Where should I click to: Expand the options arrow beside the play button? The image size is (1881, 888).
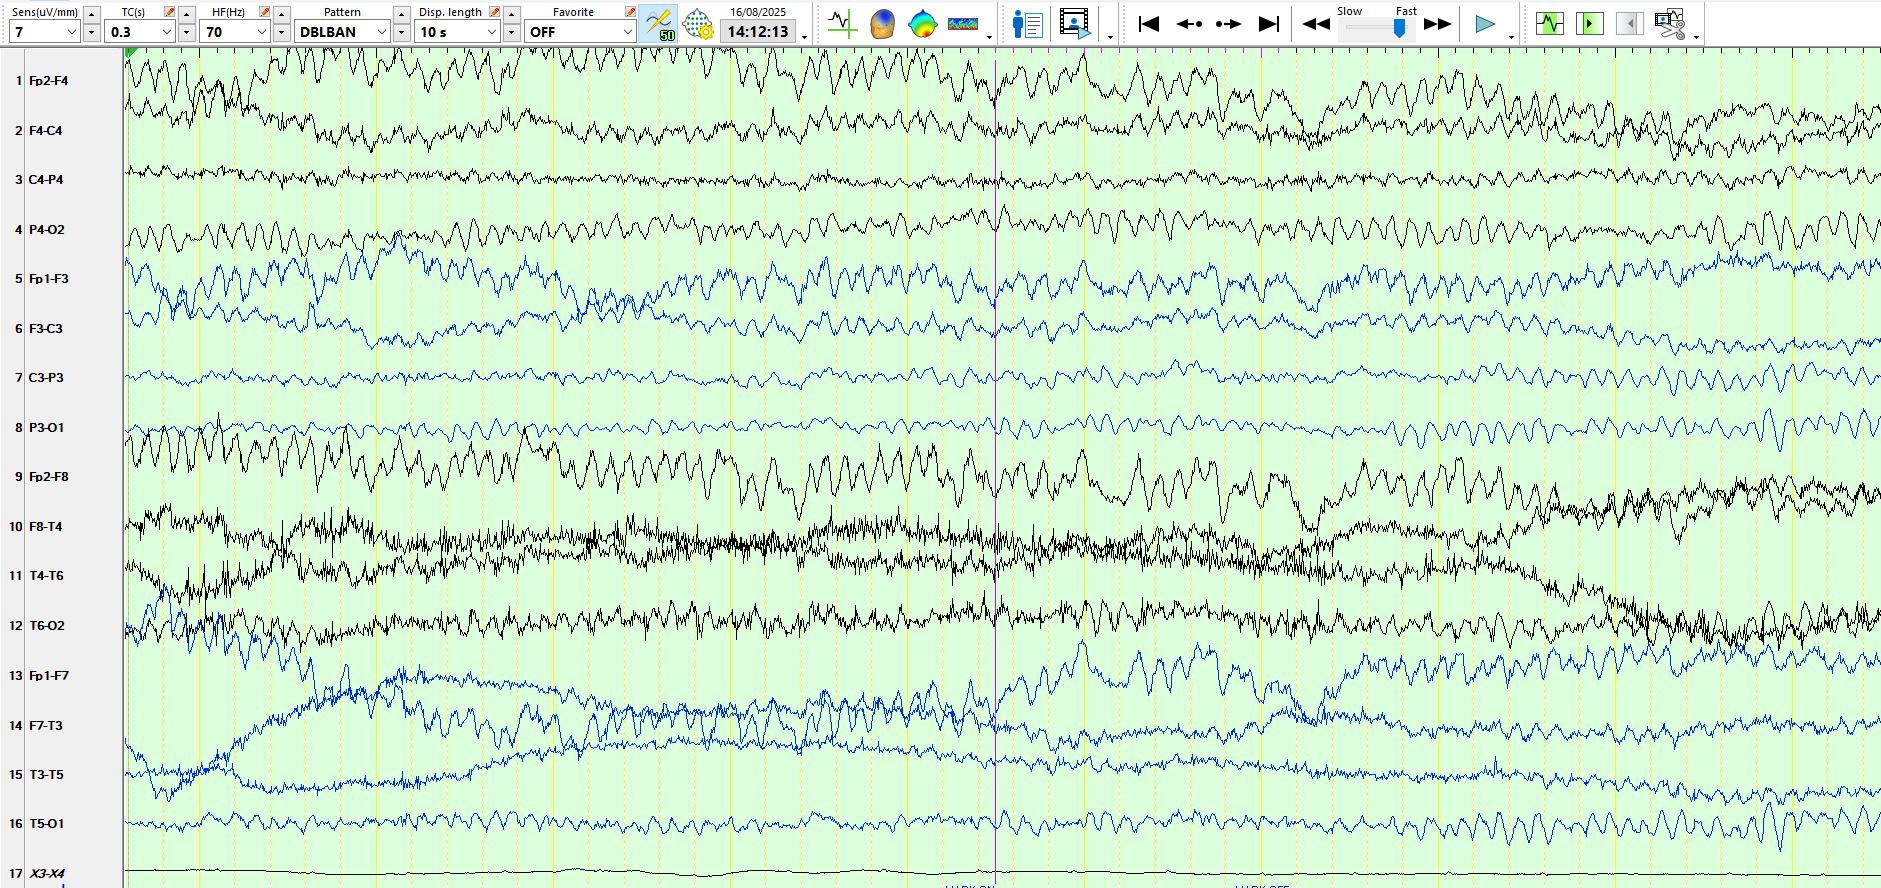(1511, 38)
